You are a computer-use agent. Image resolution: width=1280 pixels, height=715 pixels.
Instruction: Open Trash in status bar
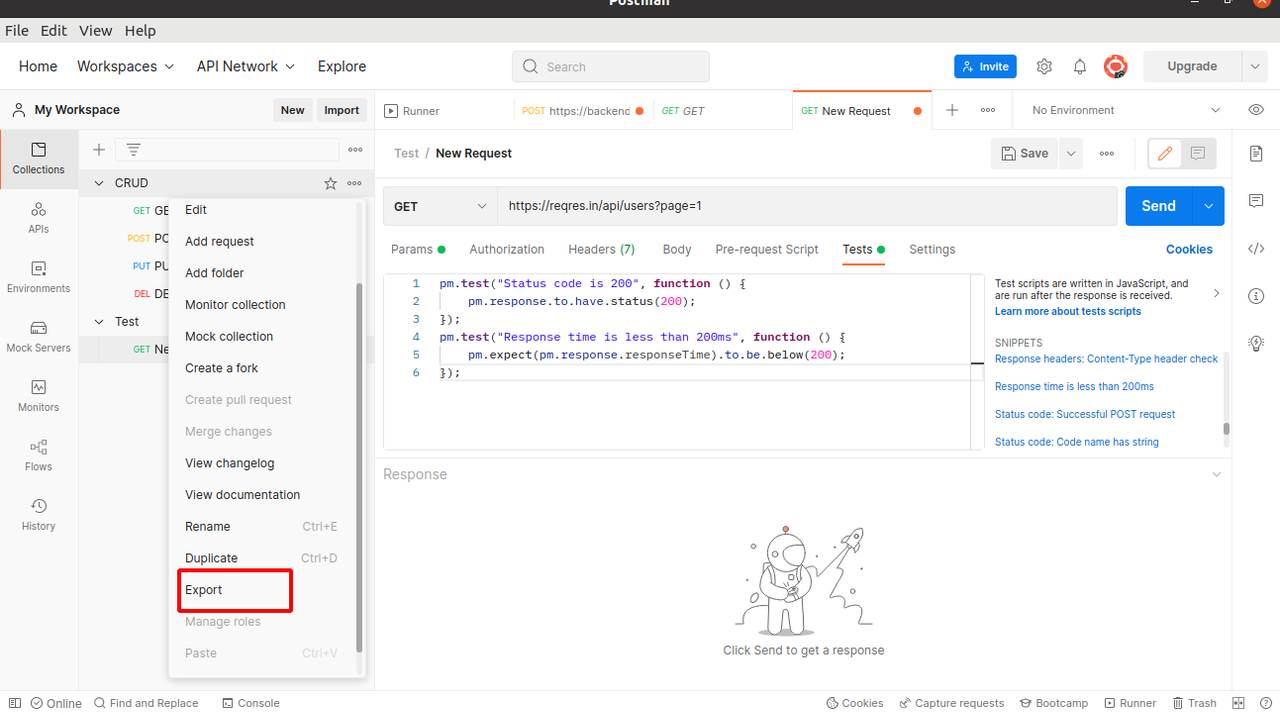point(1194,703)
